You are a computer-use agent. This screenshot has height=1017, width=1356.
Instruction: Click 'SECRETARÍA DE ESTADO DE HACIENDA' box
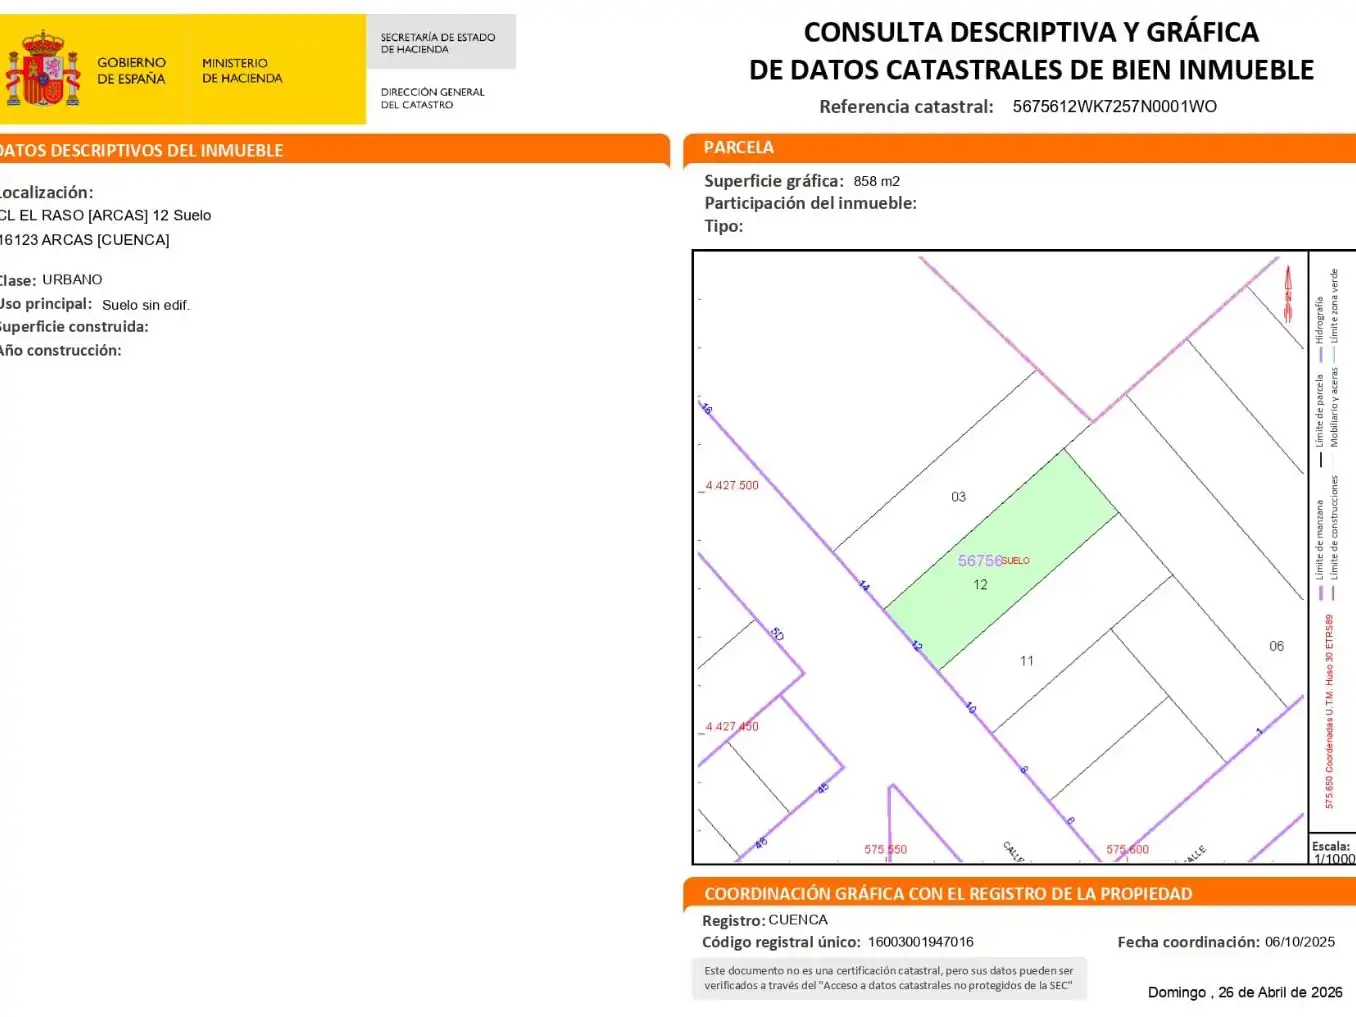(441, 42)
